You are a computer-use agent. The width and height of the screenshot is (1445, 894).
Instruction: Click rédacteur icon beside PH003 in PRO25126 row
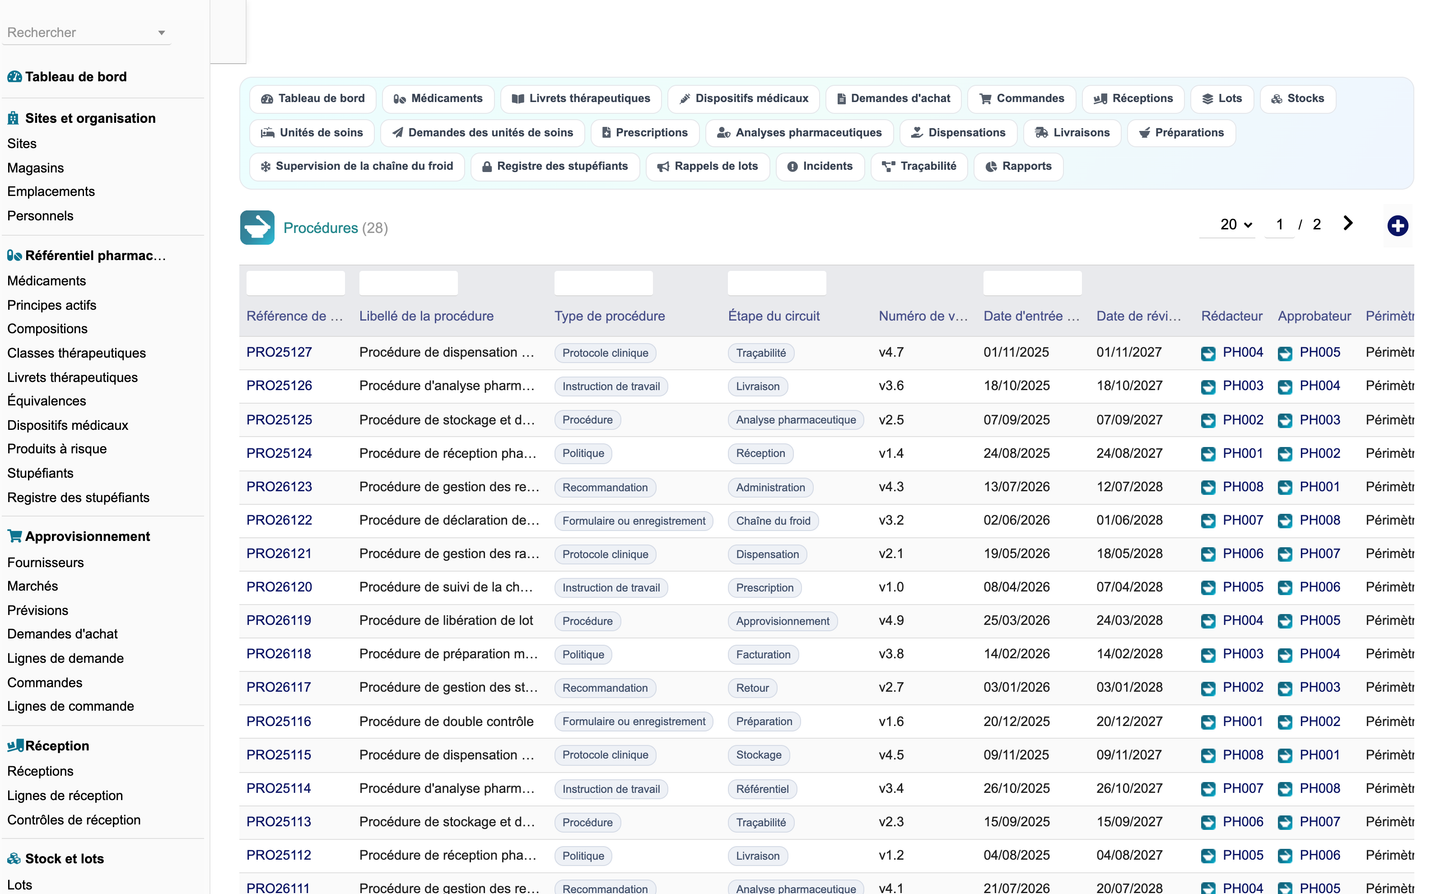point(1208,386)
